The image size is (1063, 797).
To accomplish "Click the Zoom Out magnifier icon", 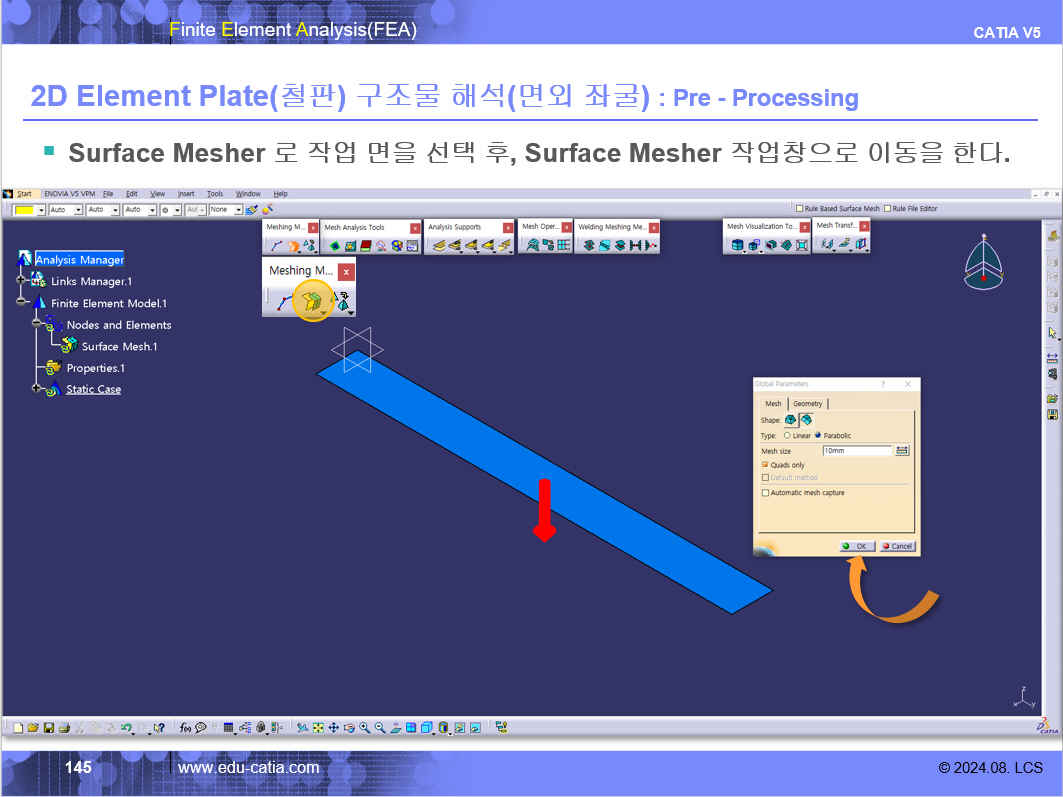I will pyautogui.click(x=380, y=728).
